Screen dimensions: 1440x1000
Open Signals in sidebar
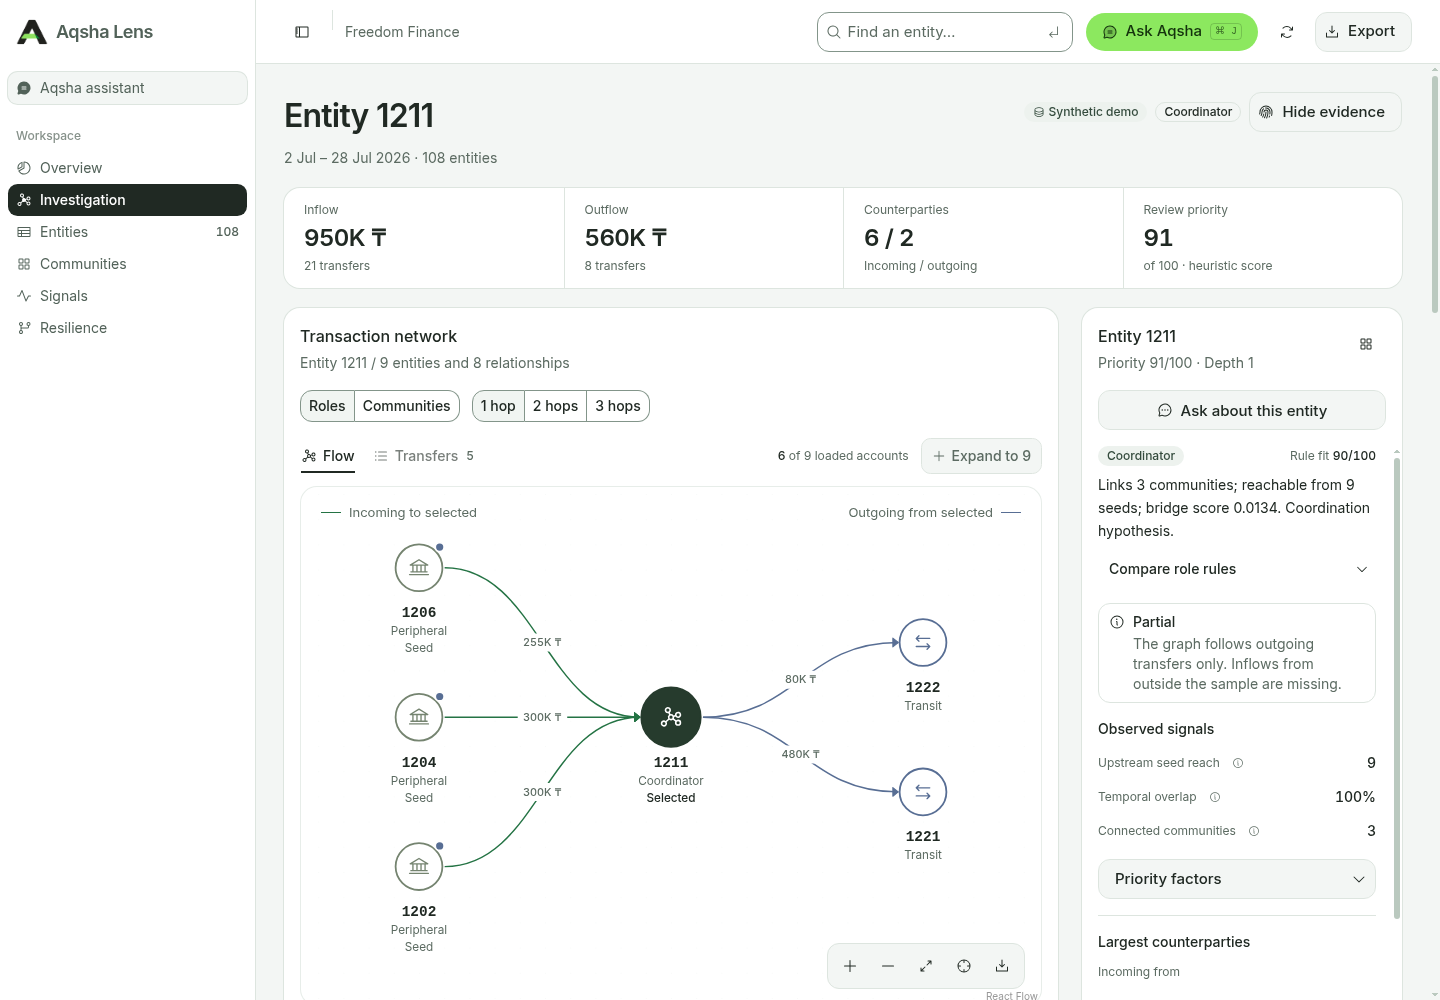[127, 296]
